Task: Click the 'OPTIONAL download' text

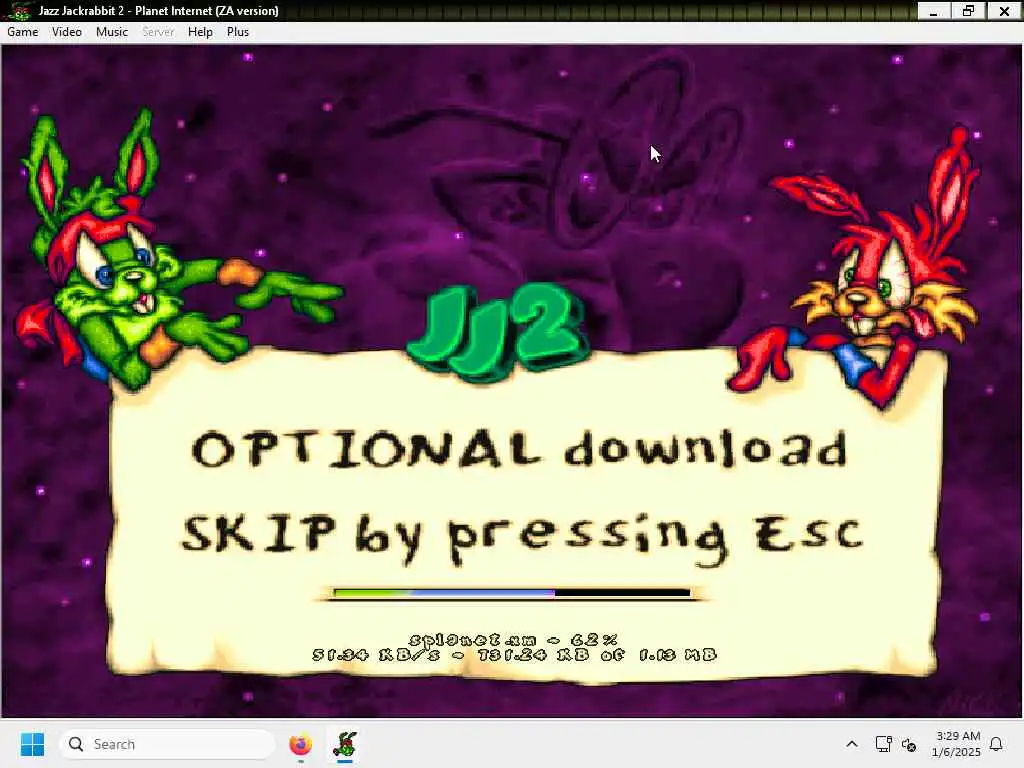Action: (520, 449)
